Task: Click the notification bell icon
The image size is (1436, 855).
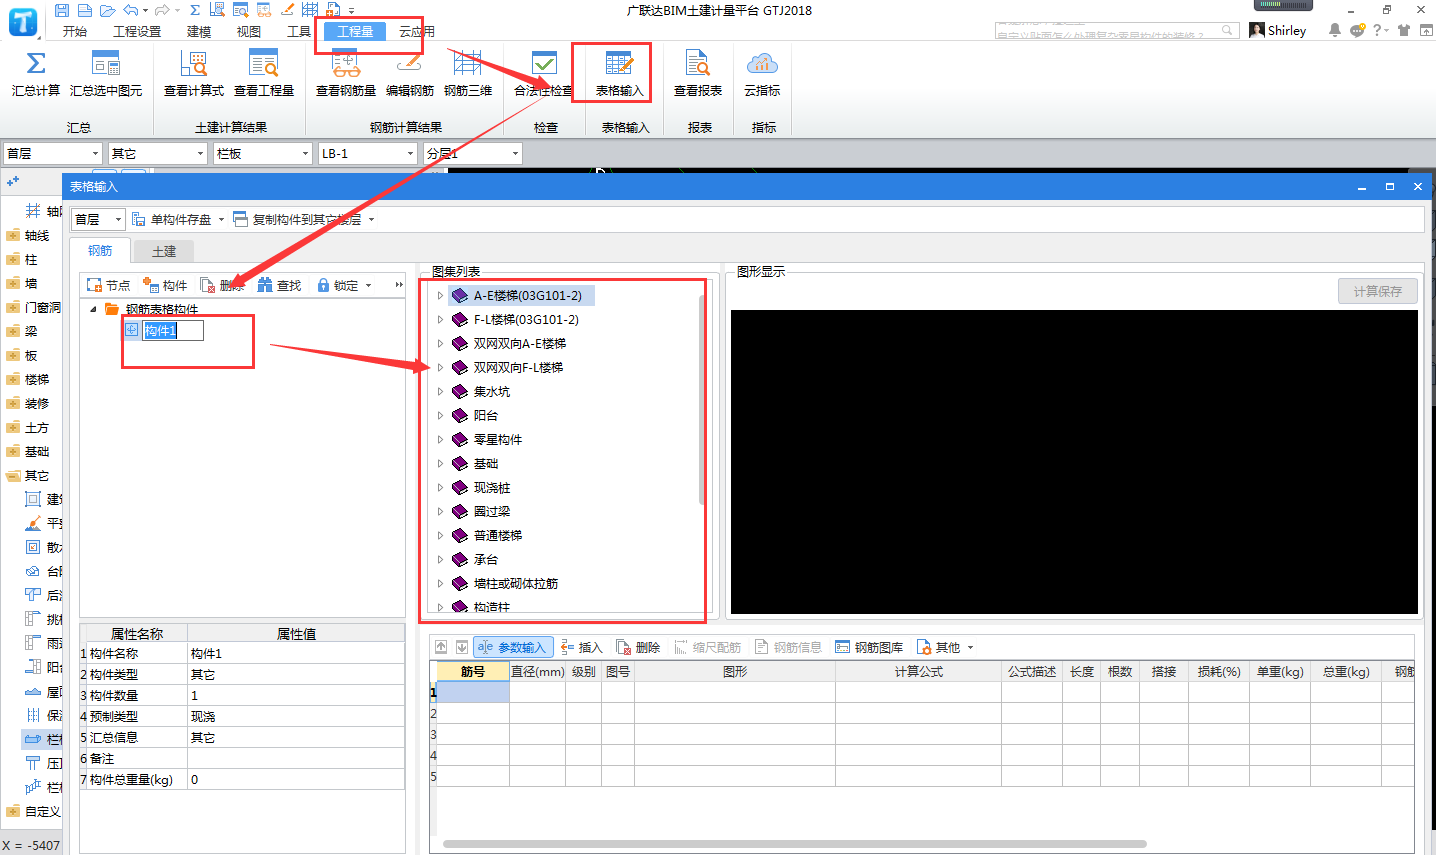Action: tap(1334, 30)
